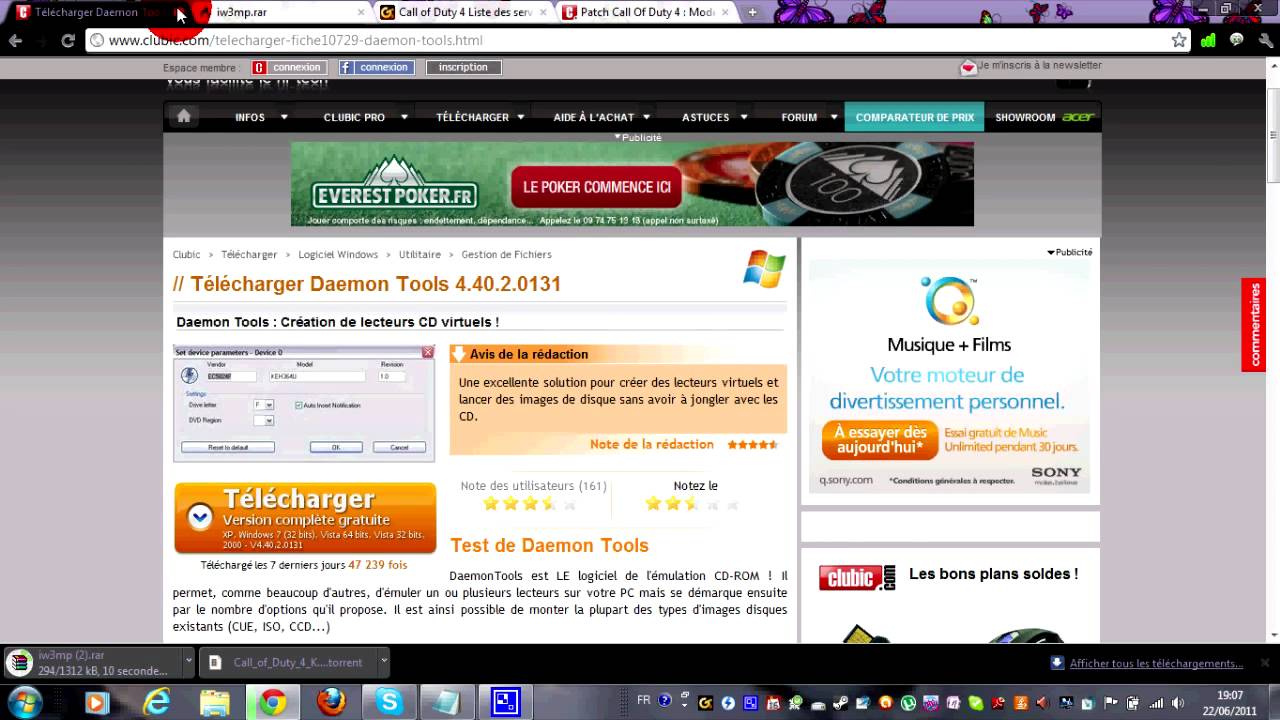Switch to Call of Duty 4 Liste des serveurs tab
Image resolution: width=1280 pixels, height=720 pixels.
click(465, 12)
